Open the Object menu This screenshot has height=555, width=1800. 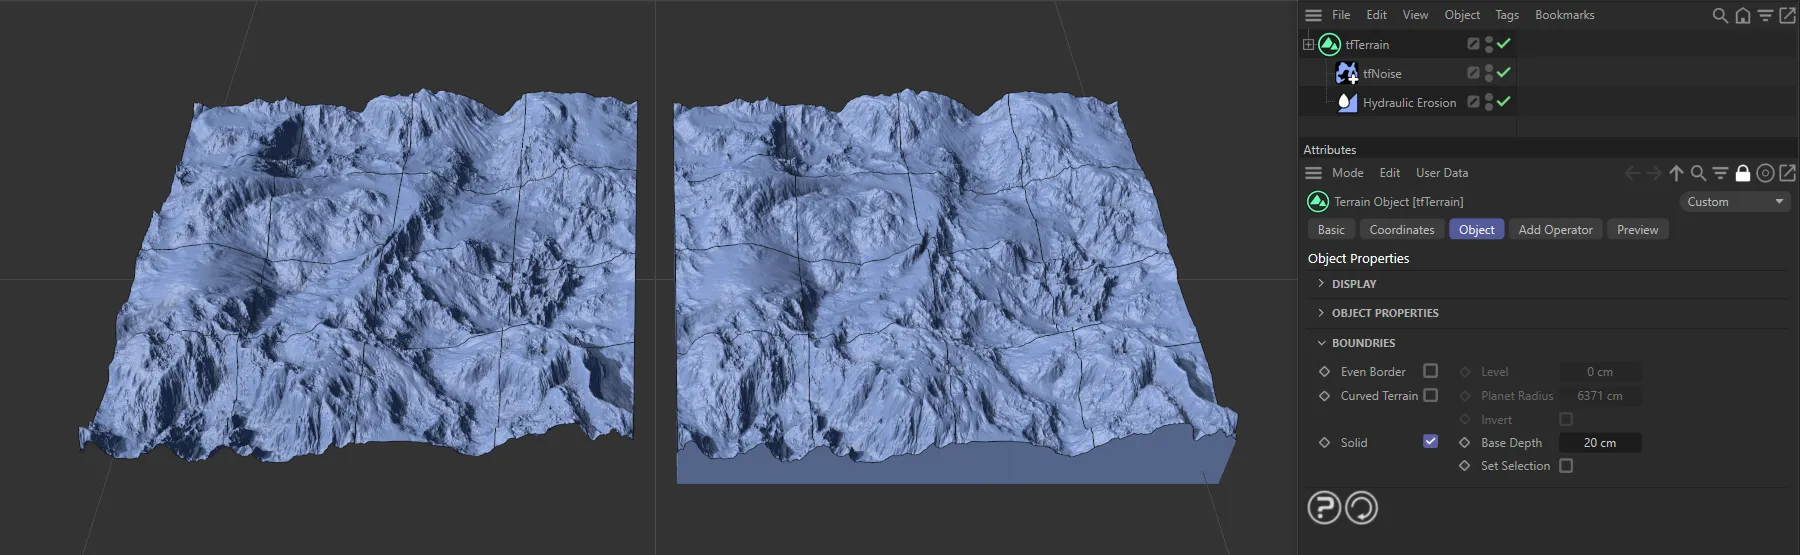(1462, 15)
